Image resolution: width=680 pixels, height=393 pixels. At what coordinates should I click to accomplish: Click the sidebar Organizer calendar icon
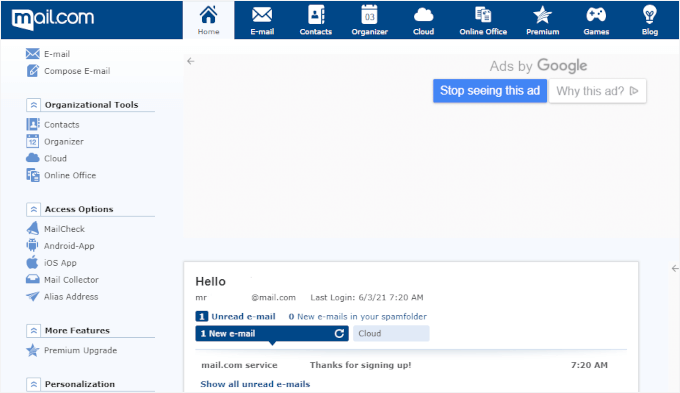pyautogui.click(x=33, y=141)
